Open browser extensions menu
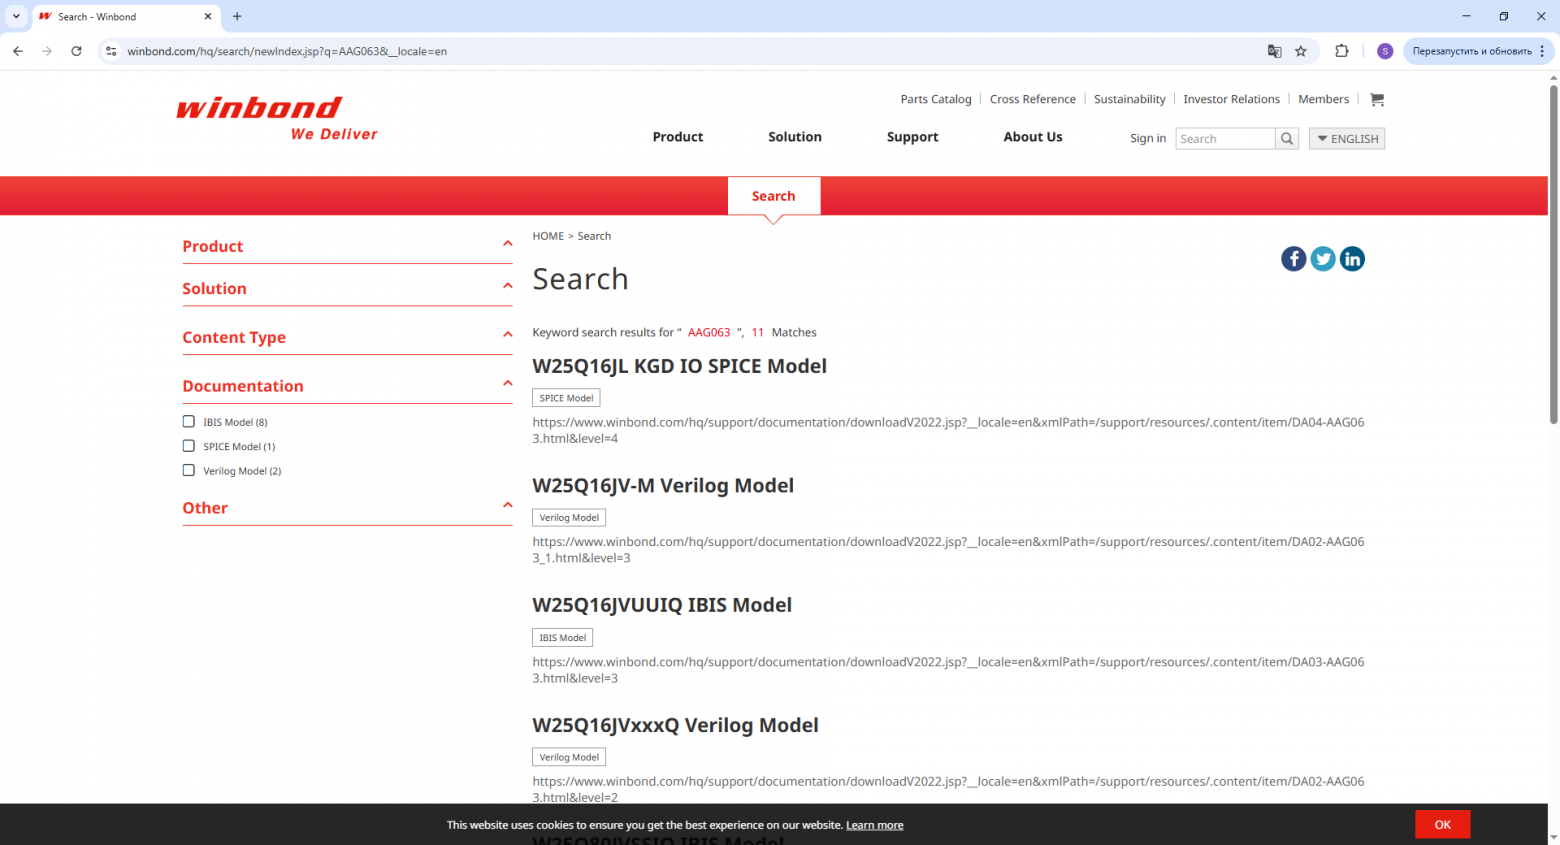The width and height of the screenshot is (1560, 845). tap(1342, 51)
